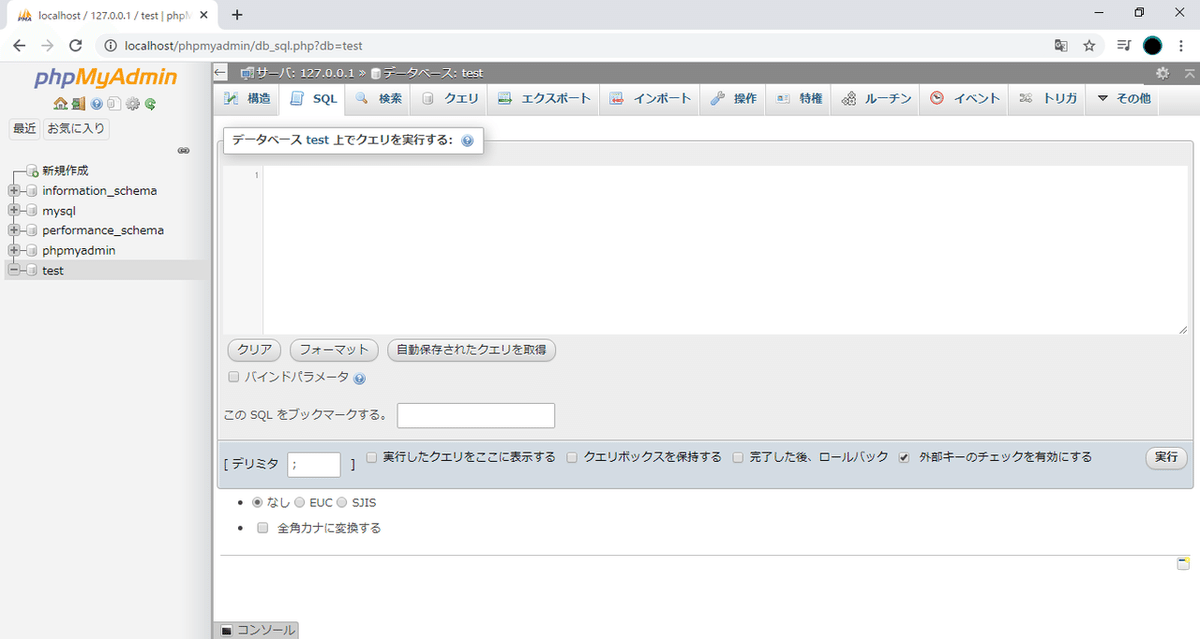1200x639 pixels.
Task: Open page settings gear in header bar
Action: point(1162,73)
